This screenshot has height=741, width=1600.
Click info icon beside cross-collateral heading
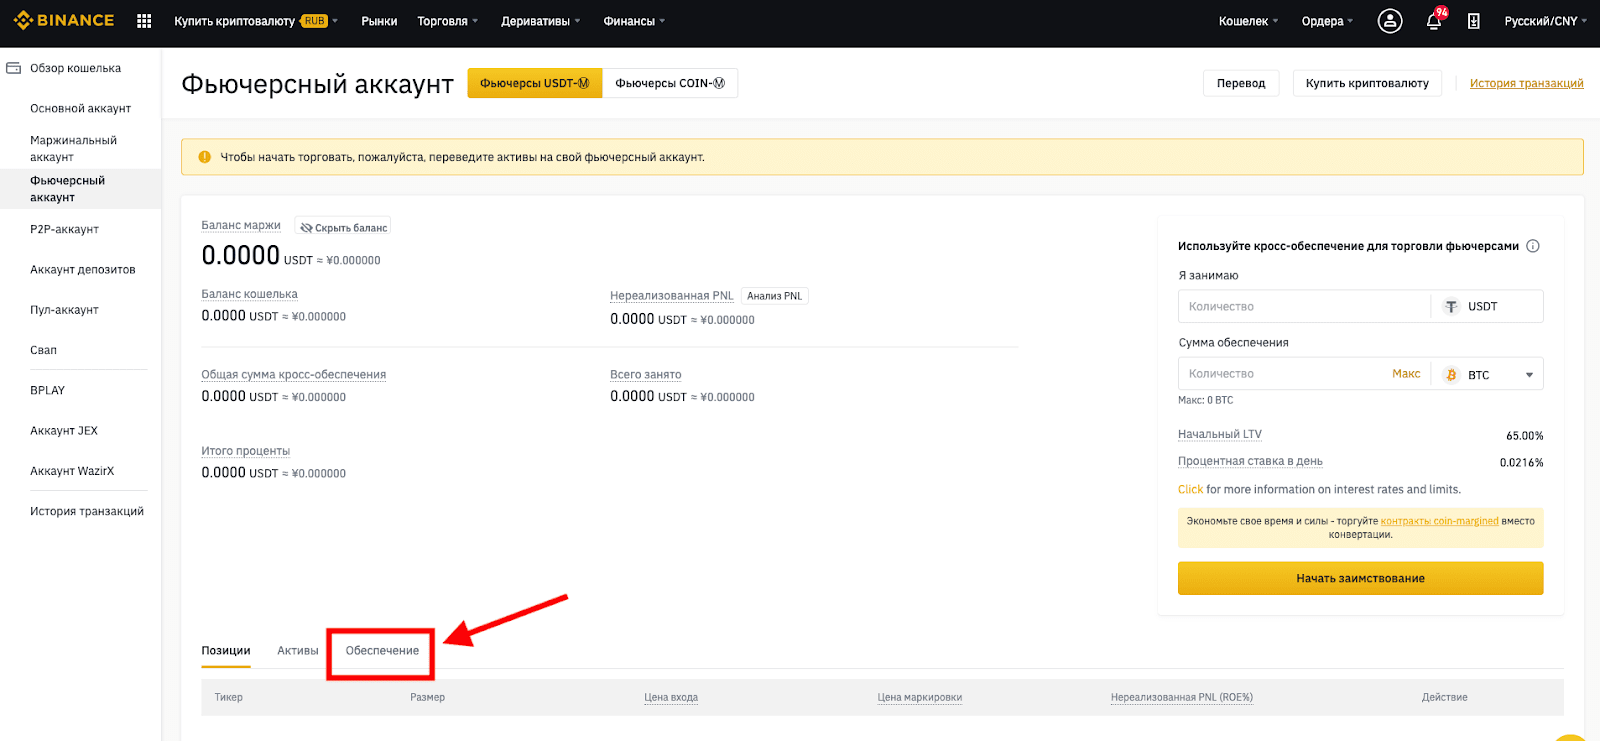(x=1533, y=246)
